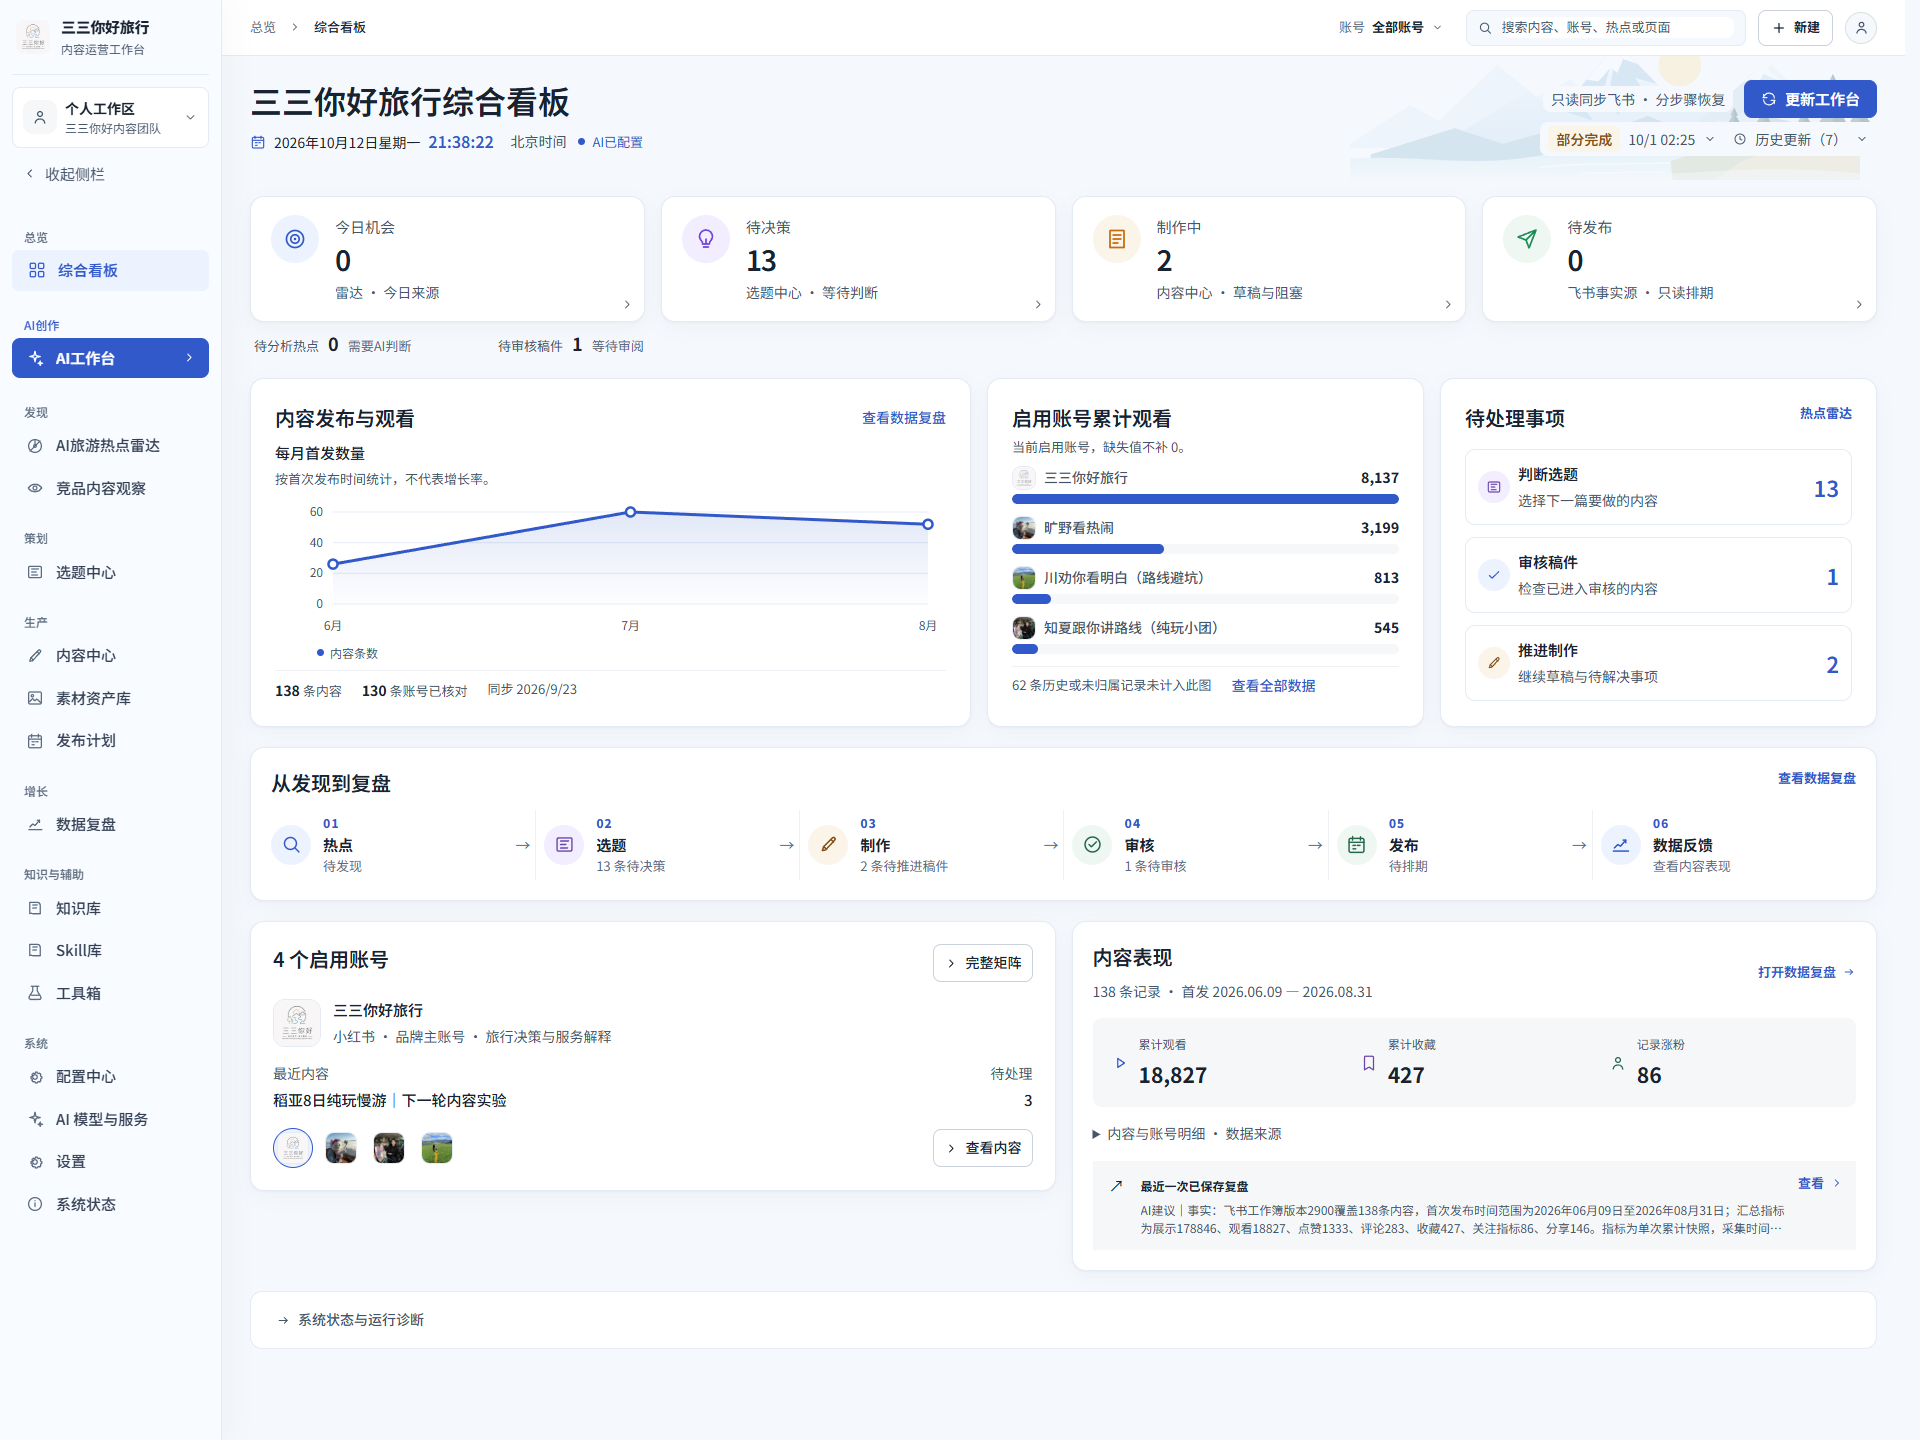
Task: Click 川劝你看明白 views progress bar
Action: pyautogui.click(x=1205, y=599)
